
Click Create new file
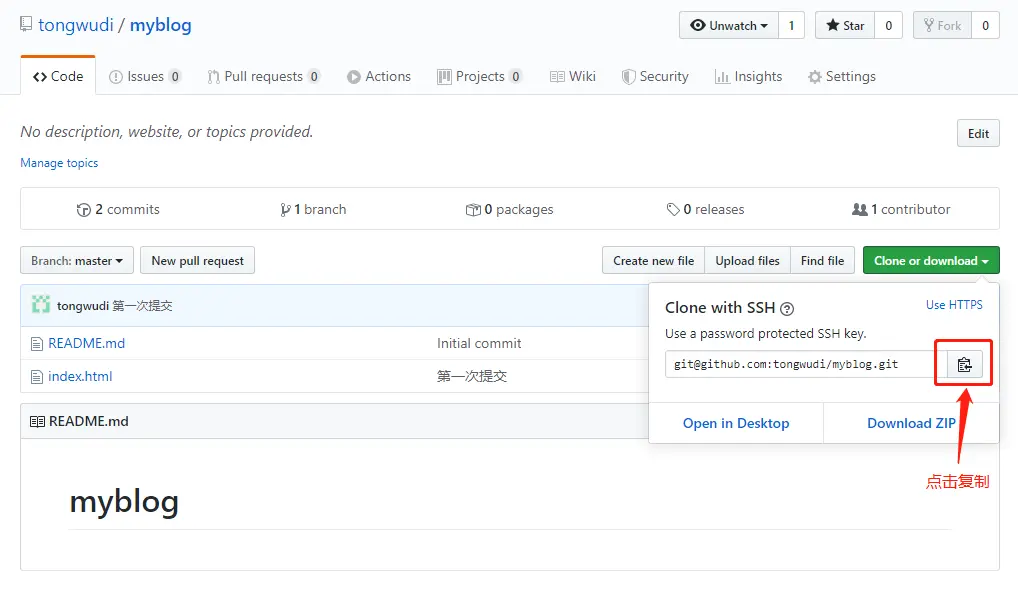pyautogui.click(x=653, y=260)
